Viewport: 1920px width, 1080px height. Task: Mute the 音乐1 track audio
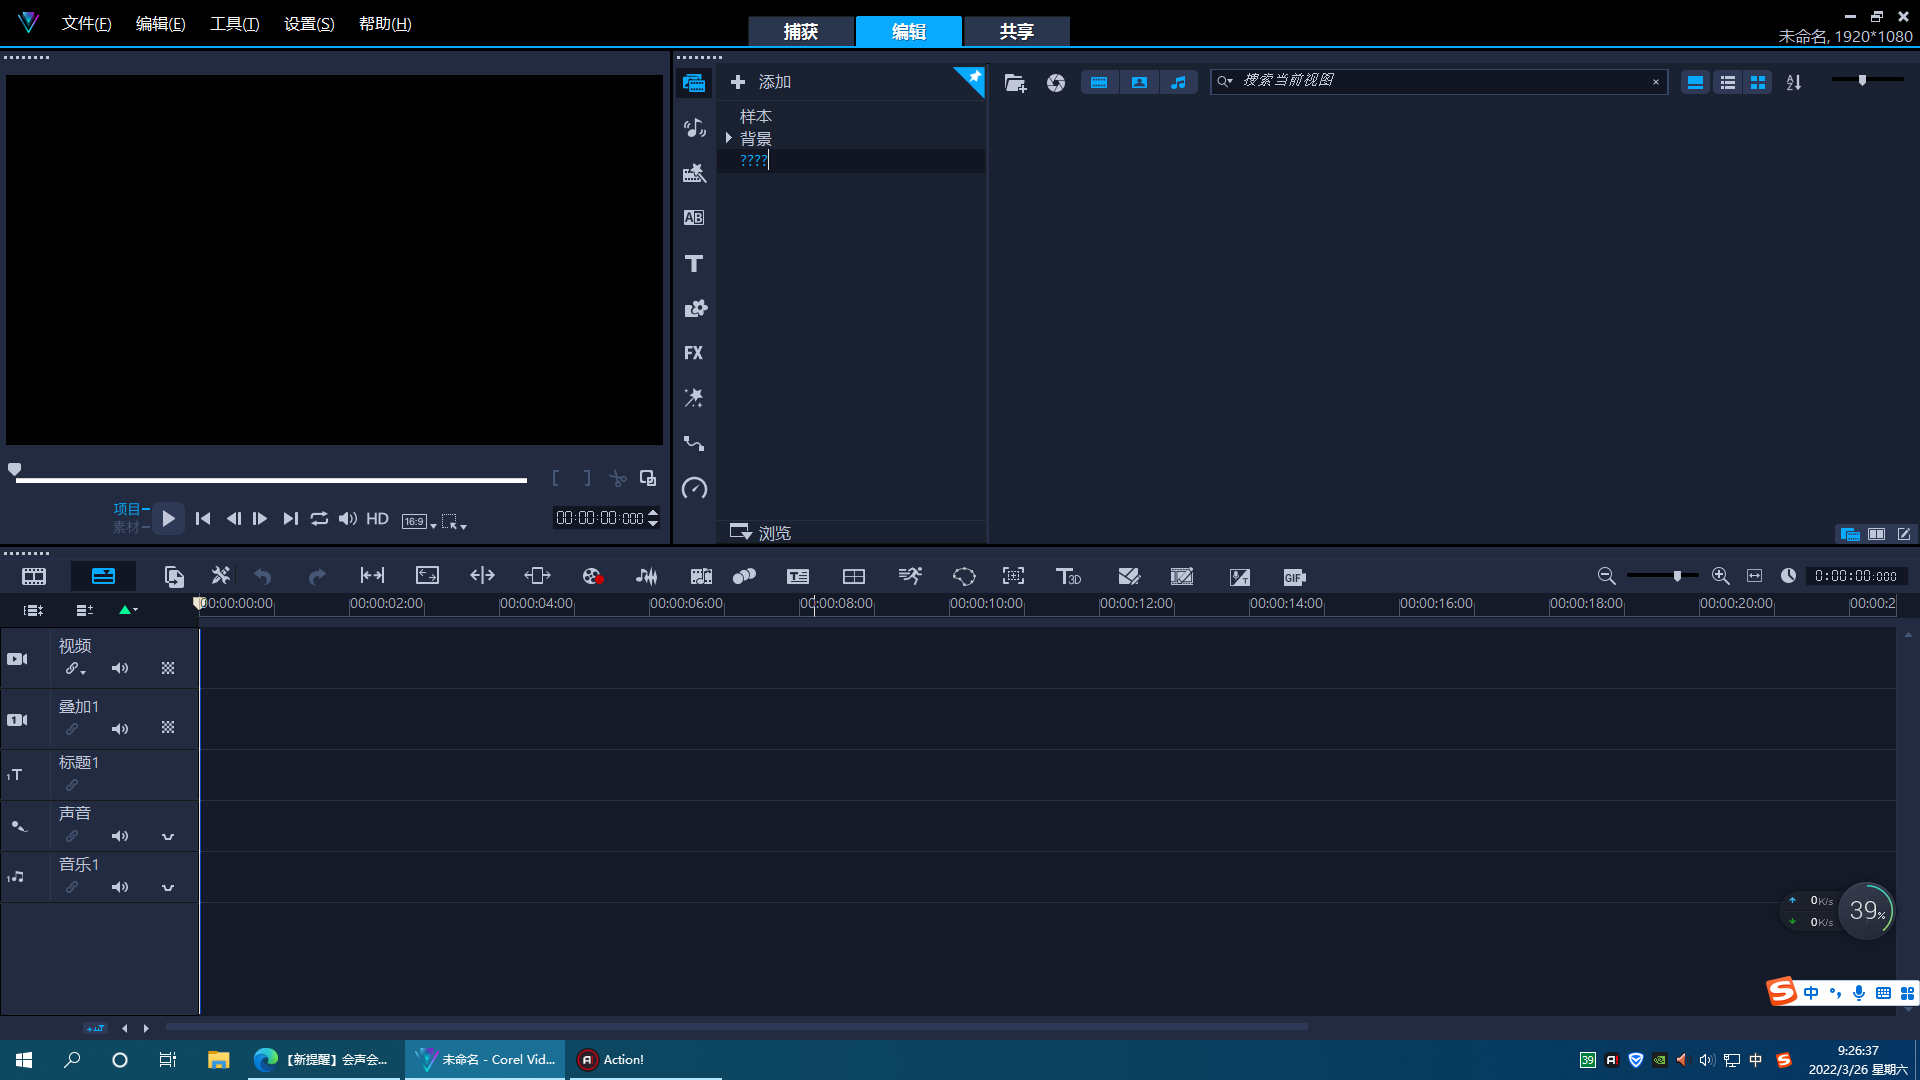(120, 887)
